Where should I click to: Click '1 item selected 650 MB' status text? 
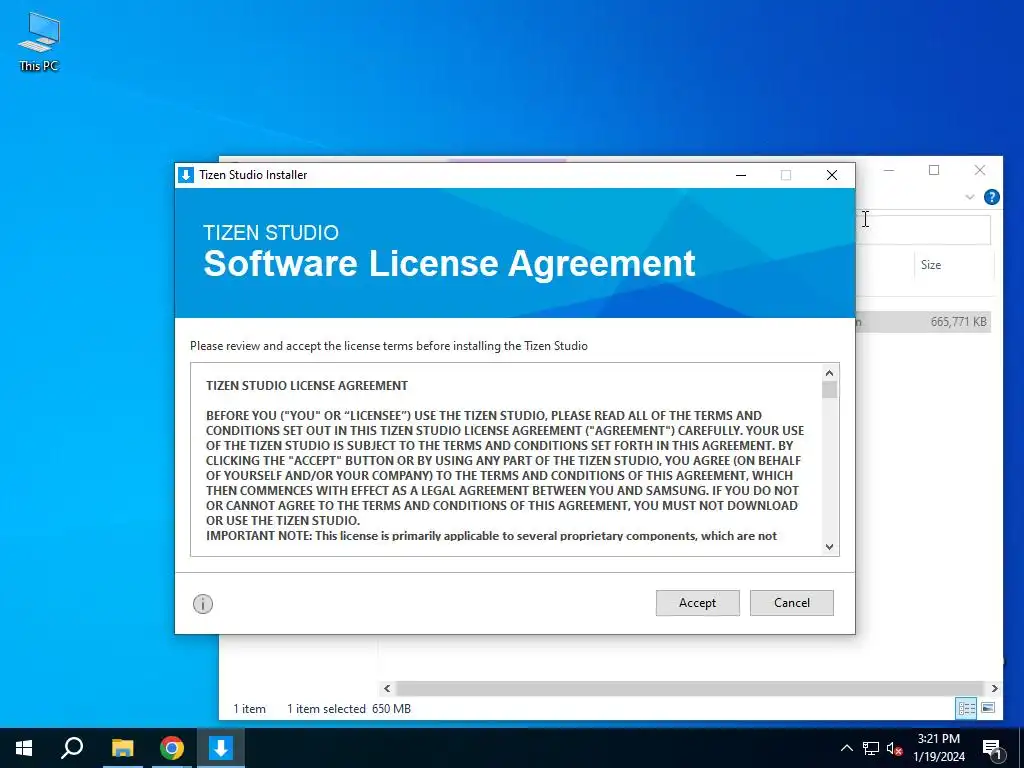[349, 709]
